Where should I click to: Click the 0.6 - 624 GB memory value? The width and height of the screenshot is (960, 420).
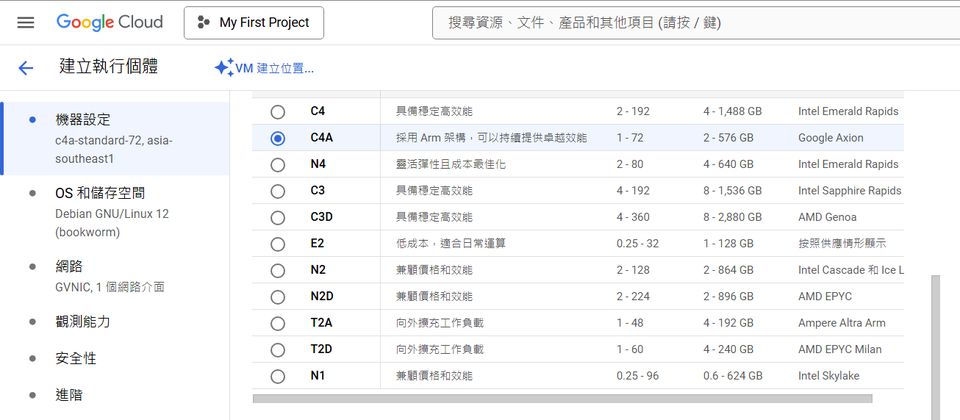[733, 375]
